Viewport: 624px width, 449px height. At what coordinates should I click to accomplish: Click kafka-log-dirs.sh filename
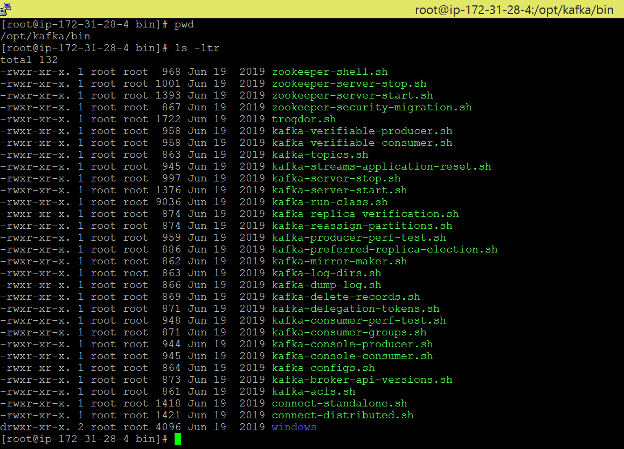click(x=326, y=273)
